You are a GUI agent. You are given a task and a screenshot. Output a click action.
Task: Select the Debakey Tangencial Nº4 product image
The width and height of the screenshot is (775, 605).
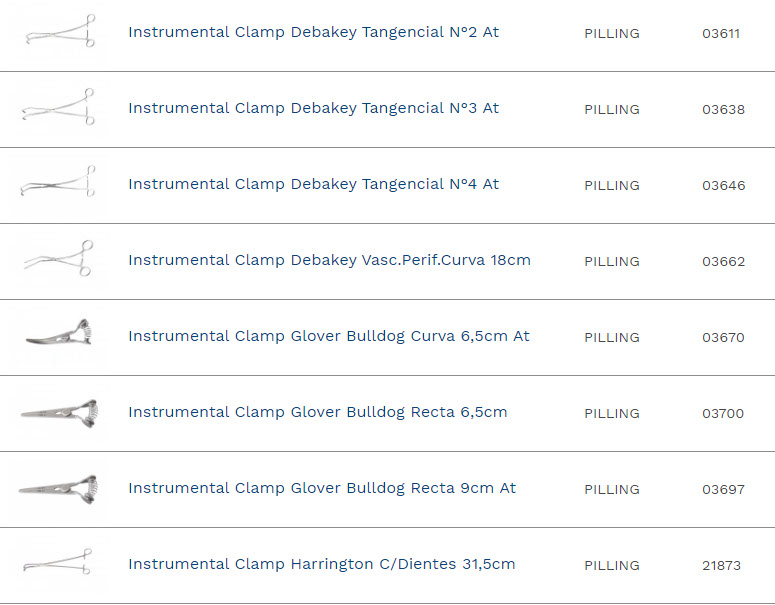(59, 184)
